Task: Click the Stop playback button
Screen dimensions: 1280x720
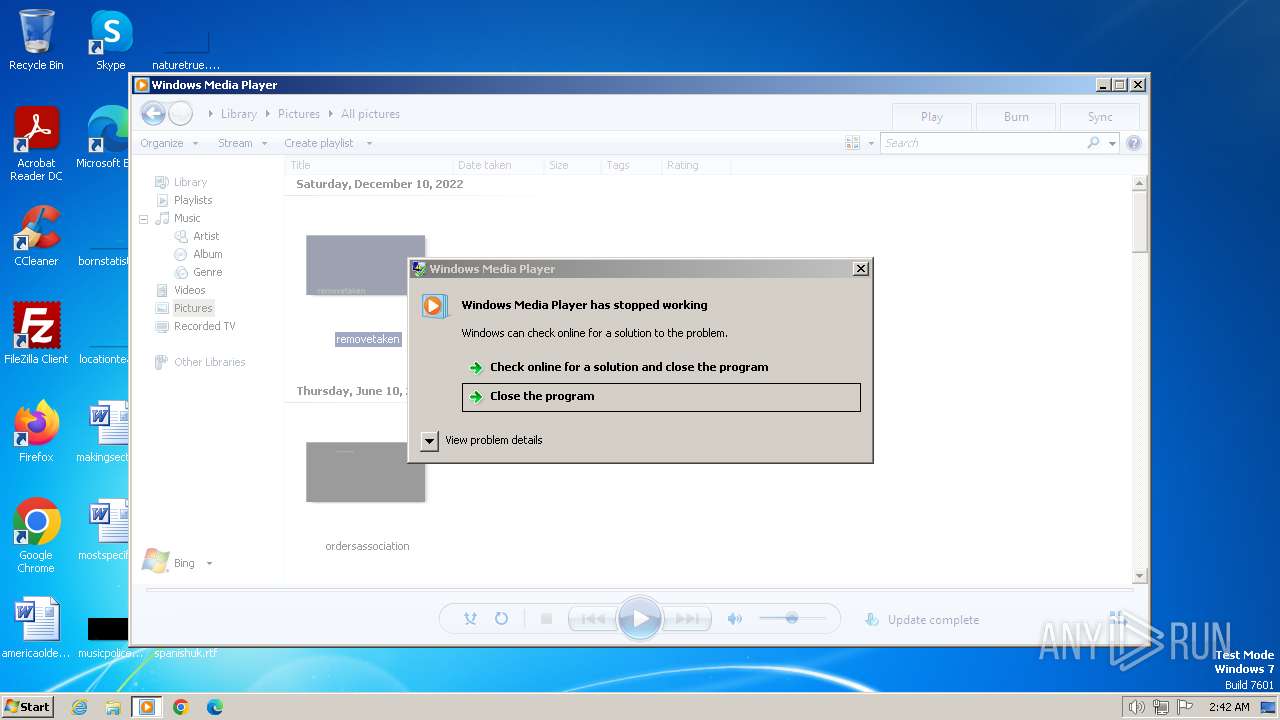Action: [546, 619]
